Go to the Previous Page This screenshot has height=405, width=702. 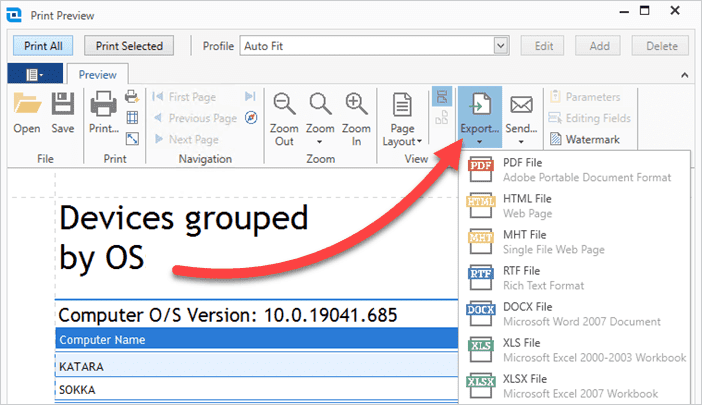tap(195, 118)
